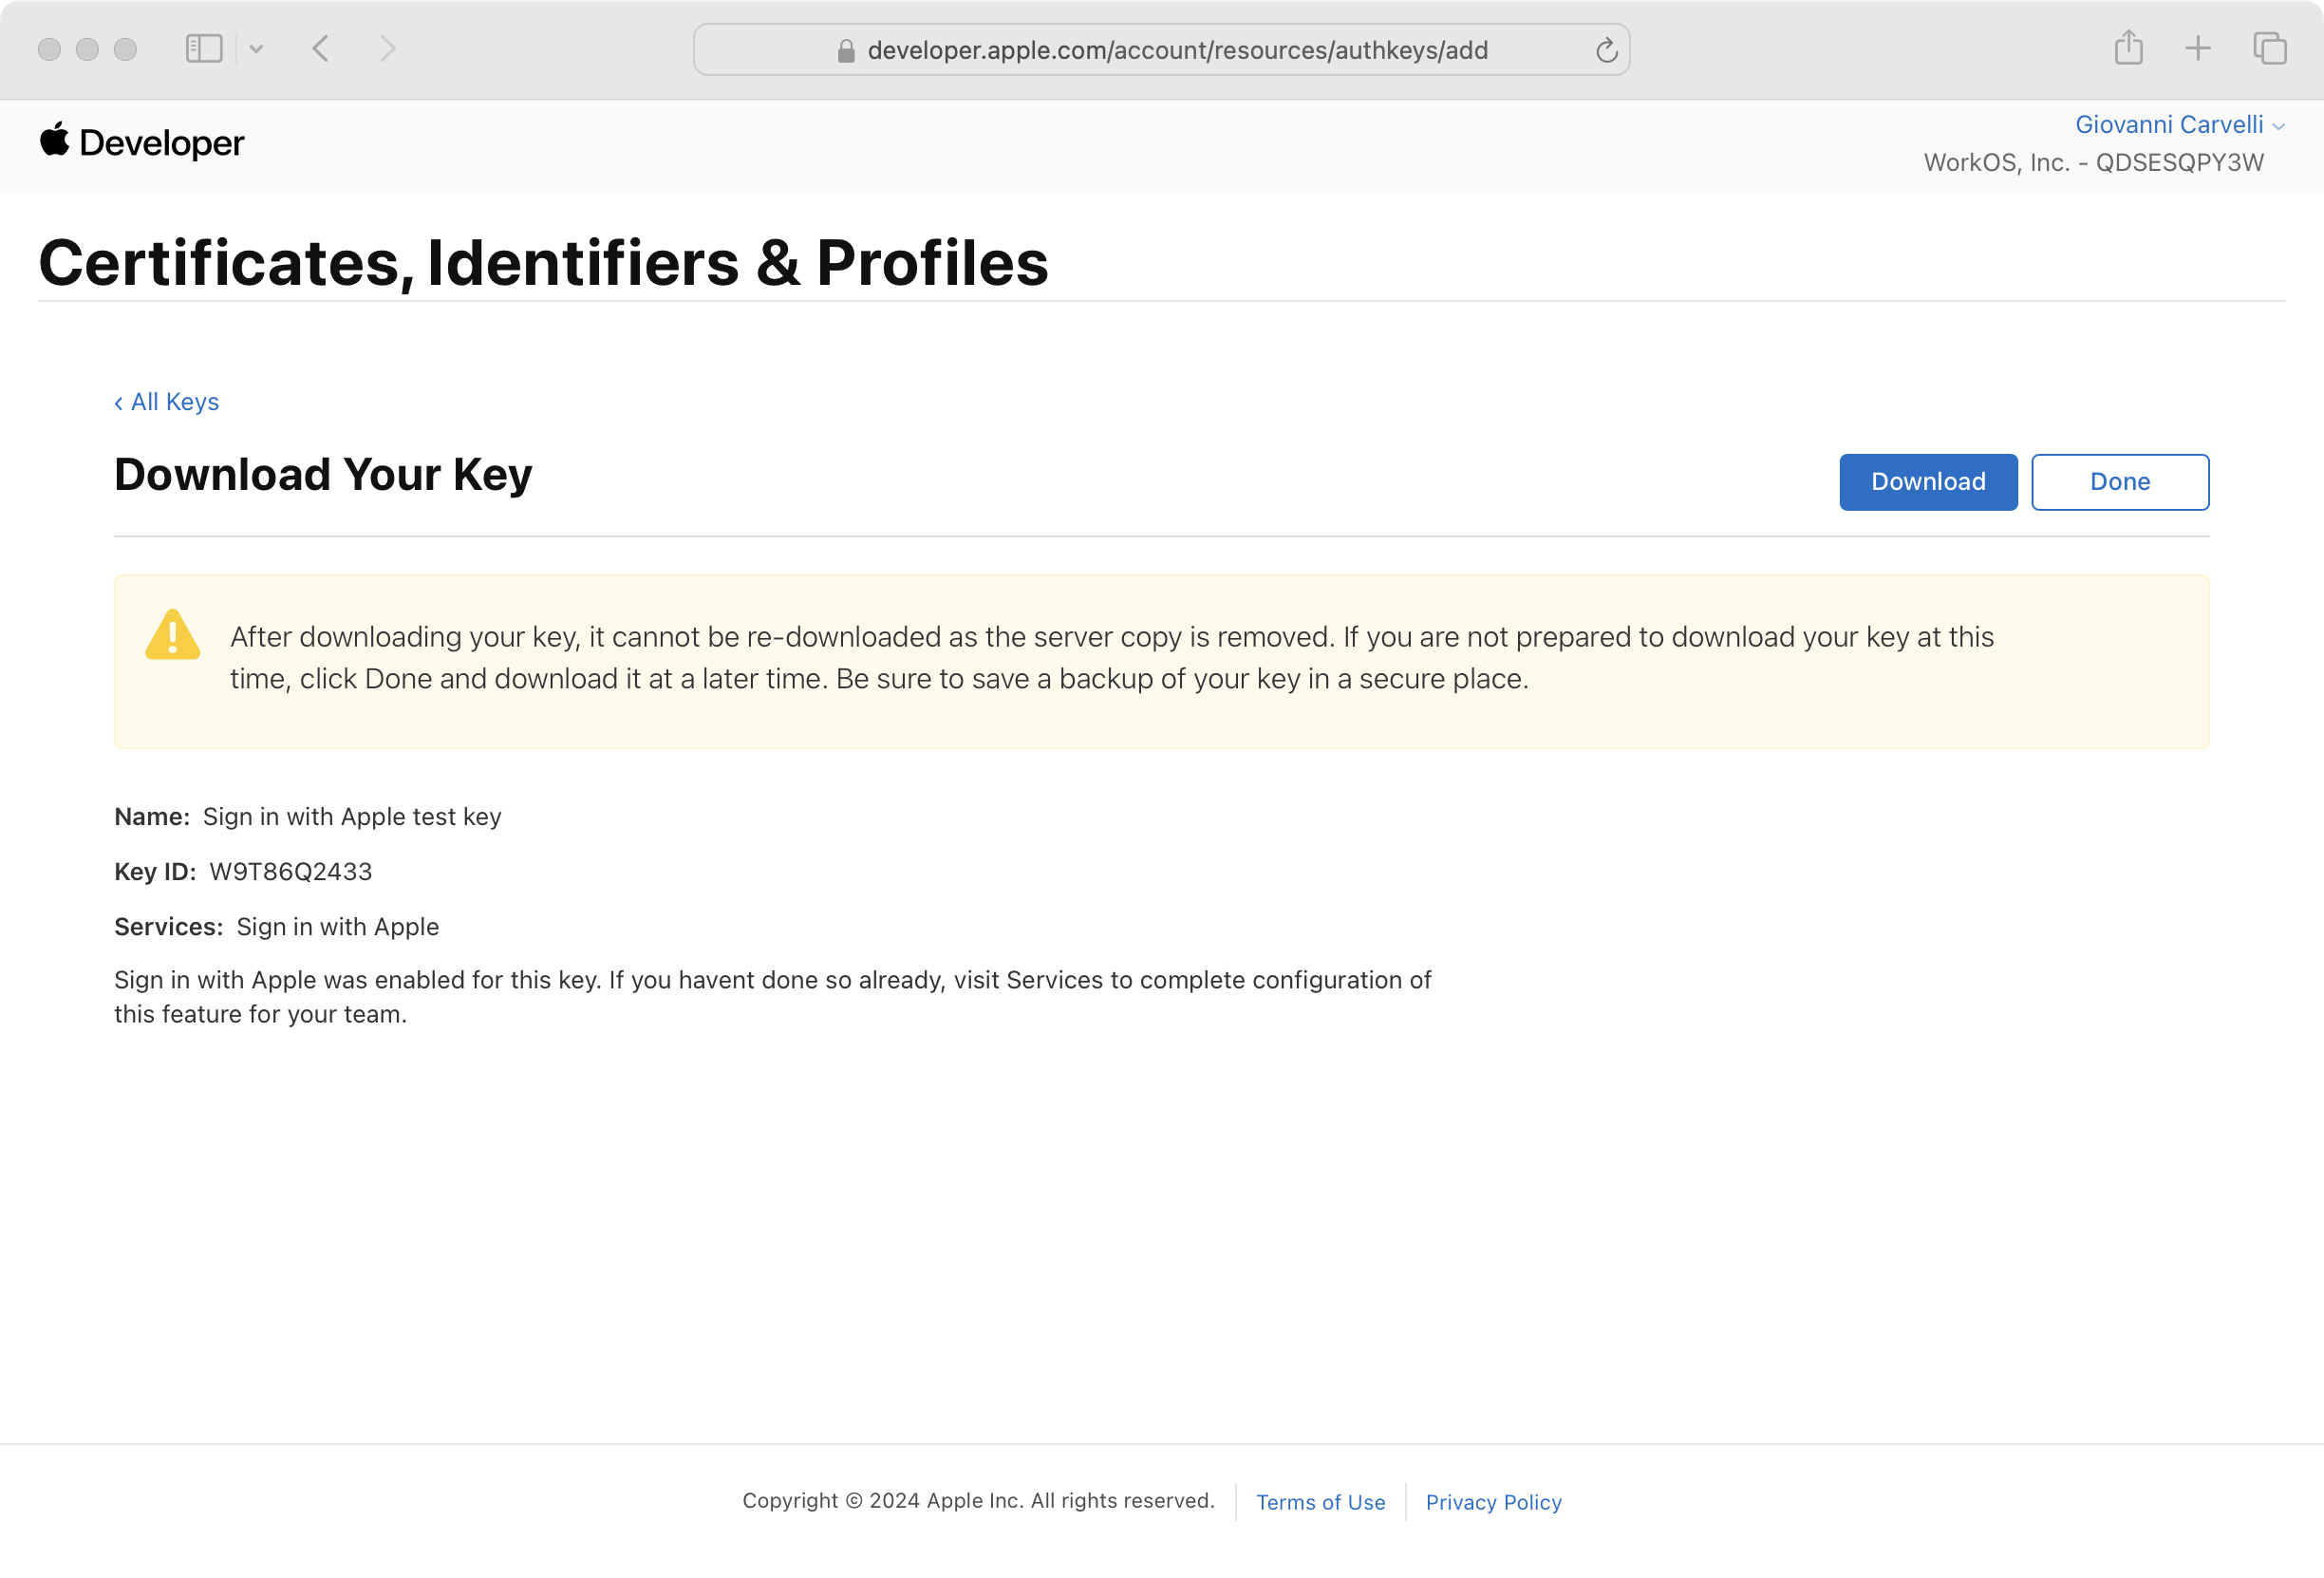The image size is (2324, 1578).
Task: Click the lock icon in address bar
Action: [x=846, y=51]
